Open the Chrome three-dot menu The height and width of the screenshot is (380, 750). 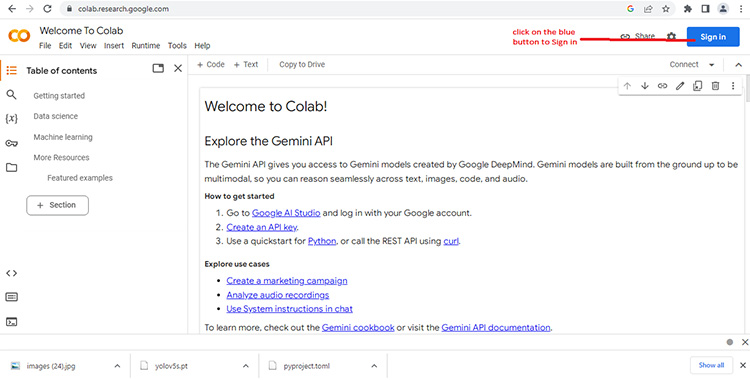741,9
